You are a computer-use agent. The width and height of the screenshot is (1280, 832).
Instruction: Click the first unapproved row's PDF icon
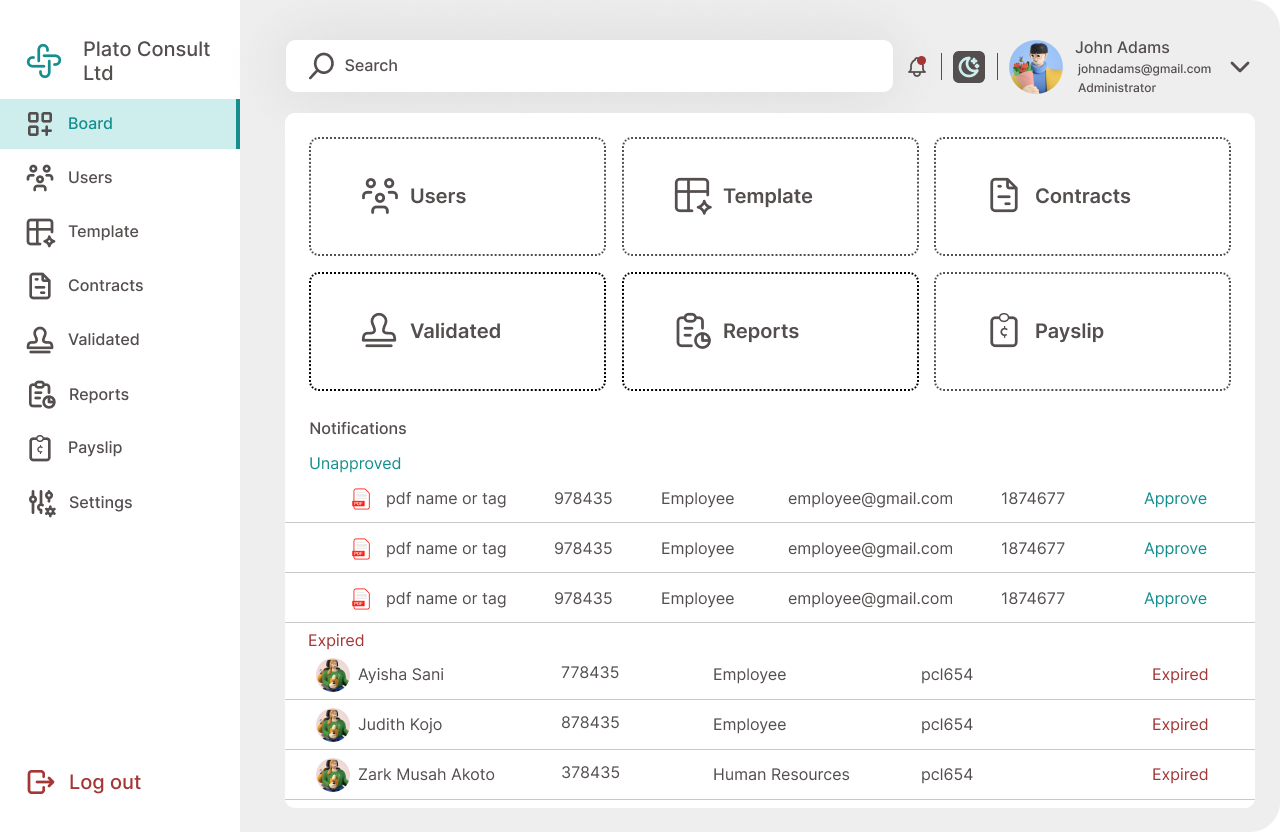[361, 499]
